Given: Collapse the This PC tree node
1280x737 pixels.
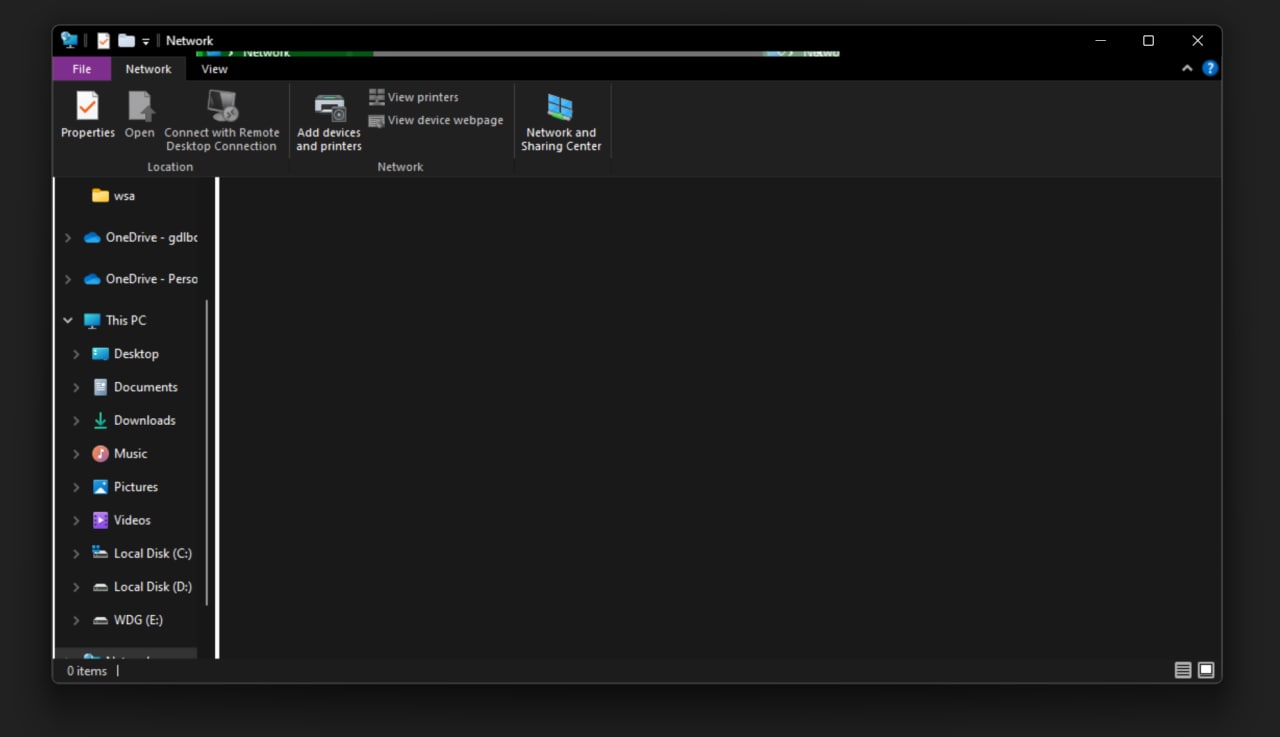Looking at the screenshot, I should tap(67, 320).
